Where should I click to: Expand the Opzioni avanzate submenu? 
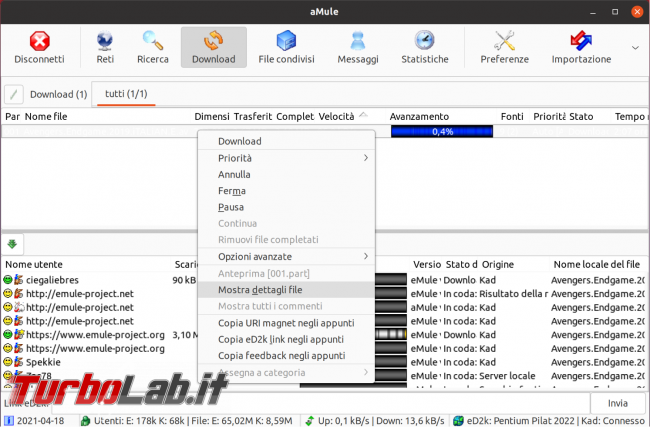click(x=286, y=256)
